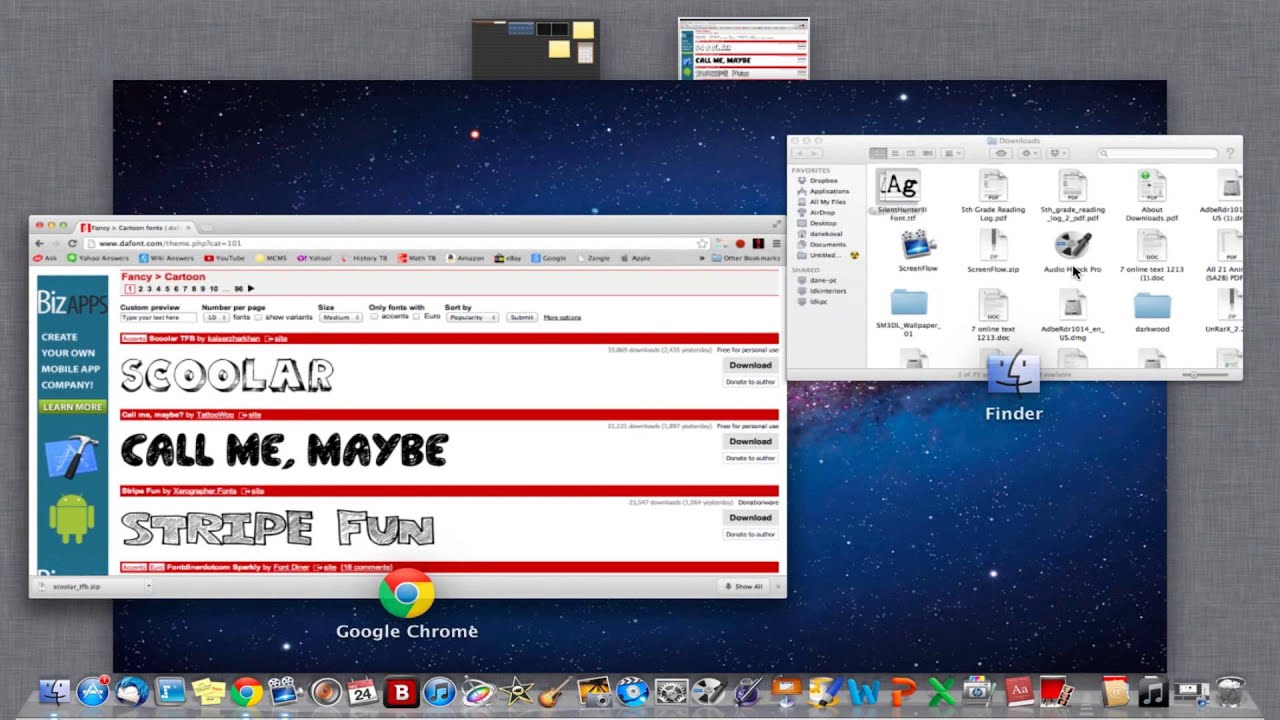Click the Submit button on dafont
1280x720 pixels.
(522, 317)
